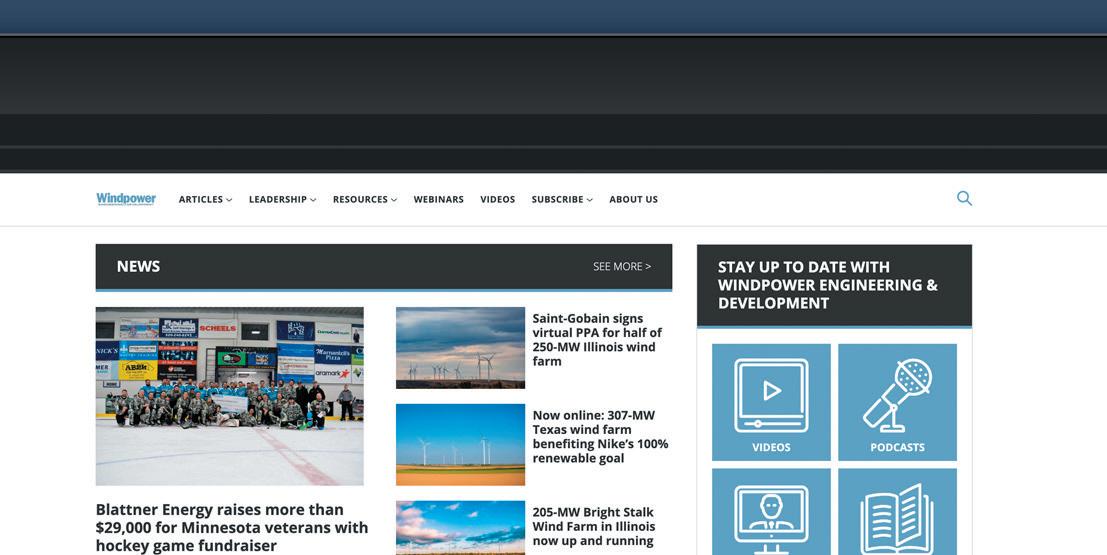Expand the Articles dropdown menu

tap(205, 199)
